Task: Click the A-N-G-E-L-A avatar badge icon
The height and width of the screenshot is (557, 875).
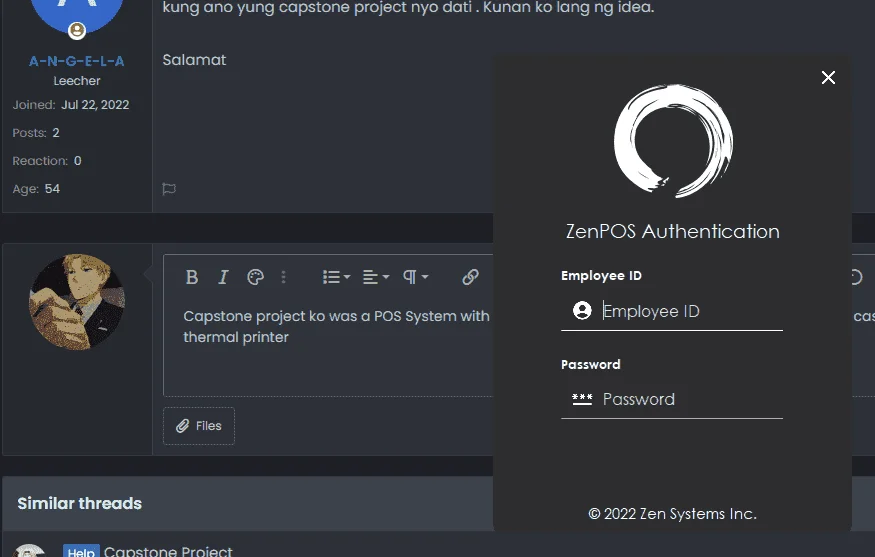Action: (77, 30)
